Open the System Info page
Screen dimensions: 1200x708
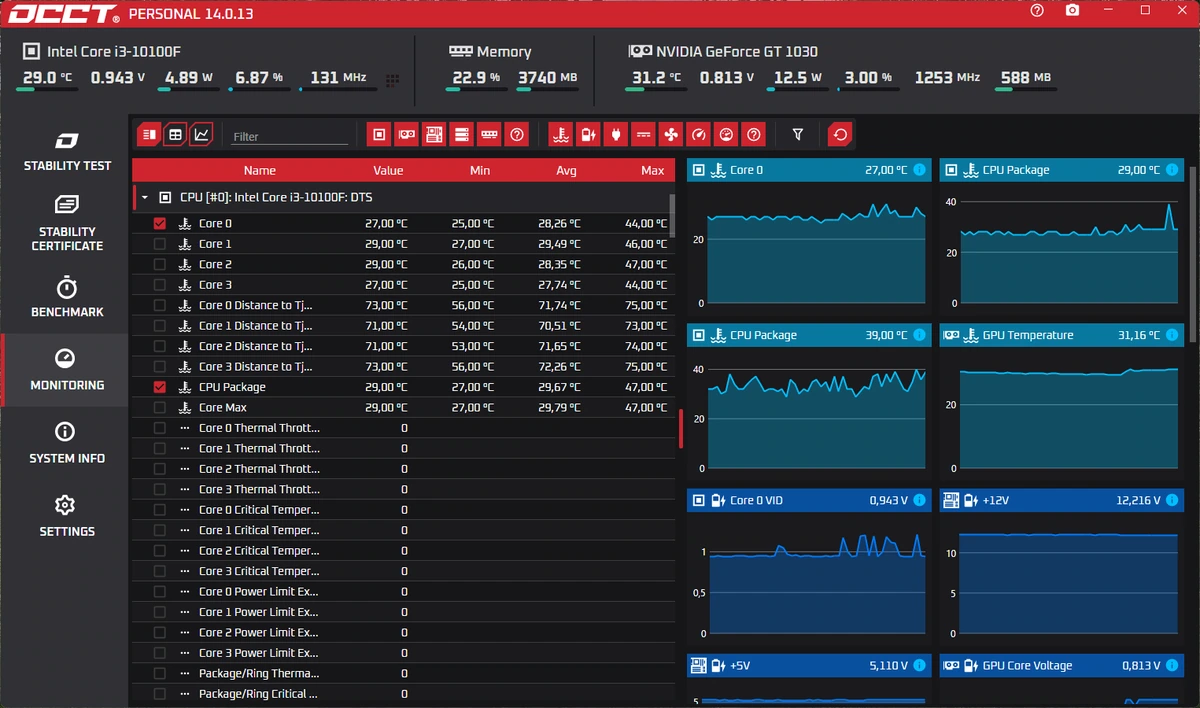[67, 444]
